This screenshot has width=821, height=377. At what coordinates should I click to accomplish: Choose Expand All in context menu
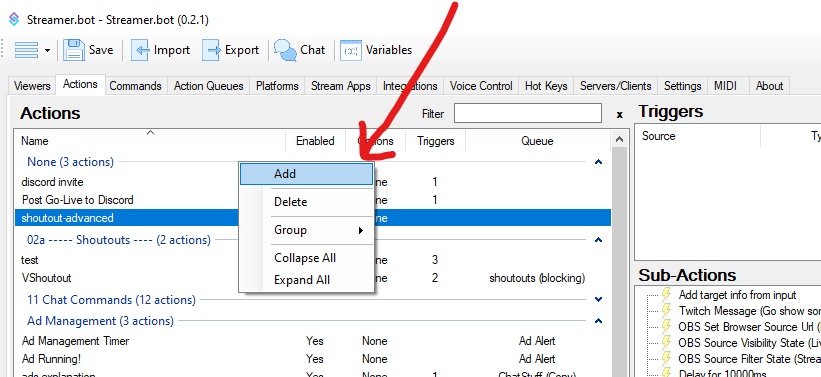click(x=306, y=280)
